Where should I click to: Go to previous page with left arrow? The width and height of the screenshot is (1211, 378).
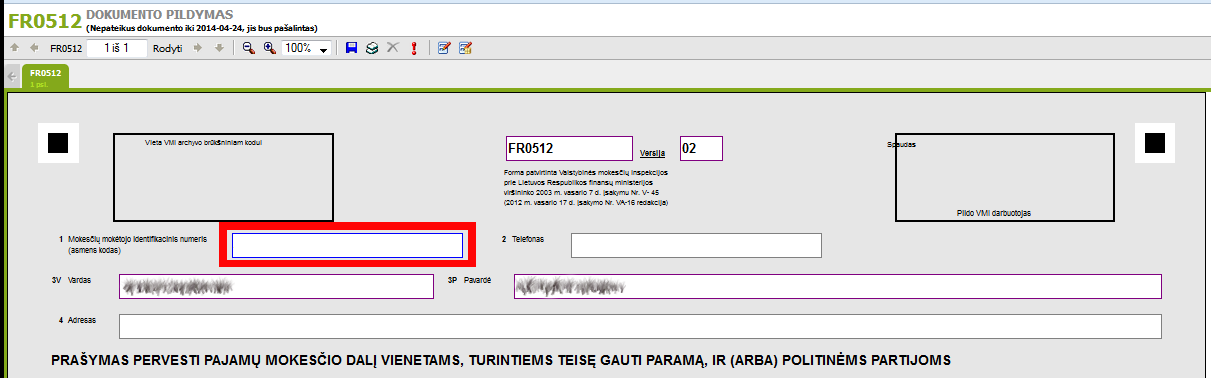coord(34,48)
